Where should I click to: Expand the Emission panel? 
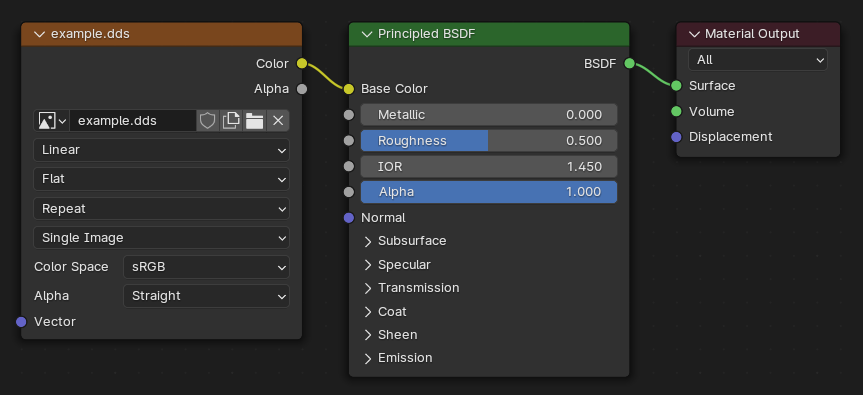368,359
